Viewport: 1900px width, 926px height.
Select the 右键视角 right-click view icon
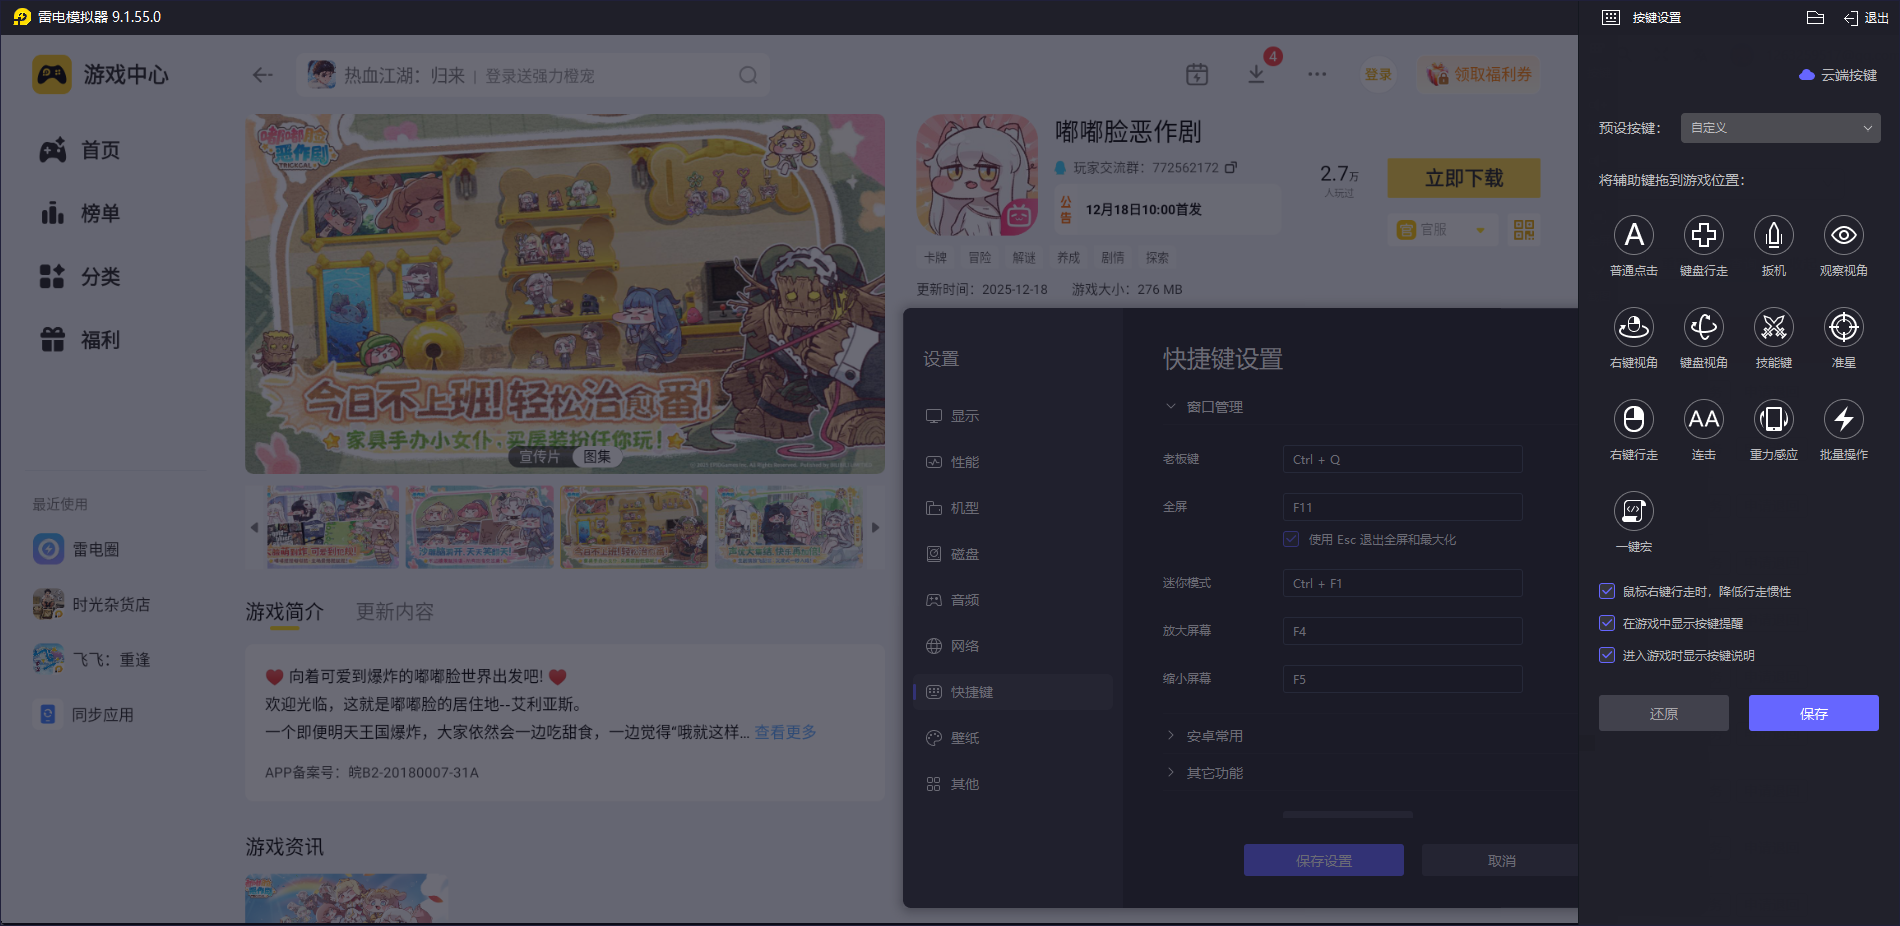[1634, 327]
